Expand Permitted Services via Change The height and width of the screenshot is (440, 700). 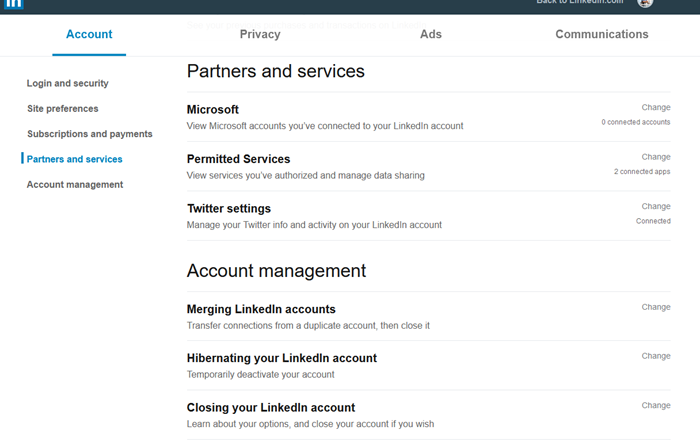tap(656, 157)
